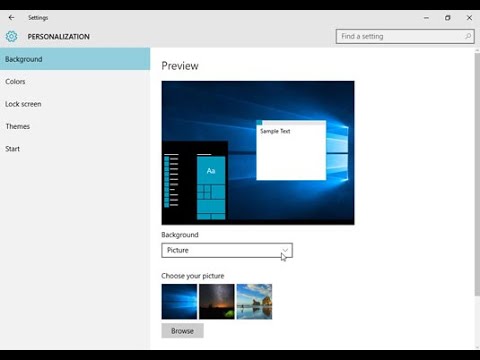Click the desktop preview image
480x360 pixels.
[258, 153]
